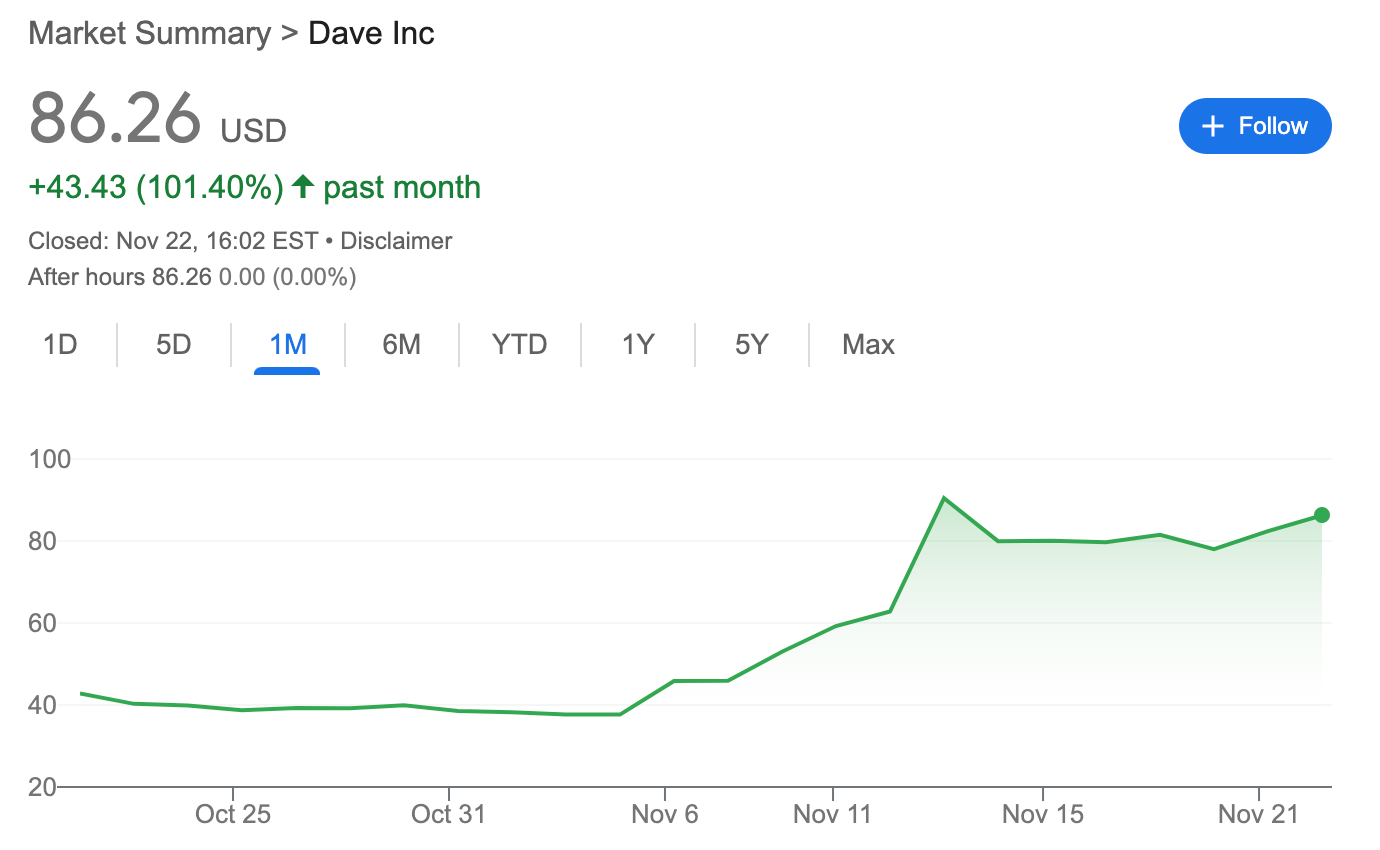Open the 5Y chart range
This screenshot has width=1380, height=850.
[x=751, y=345]
